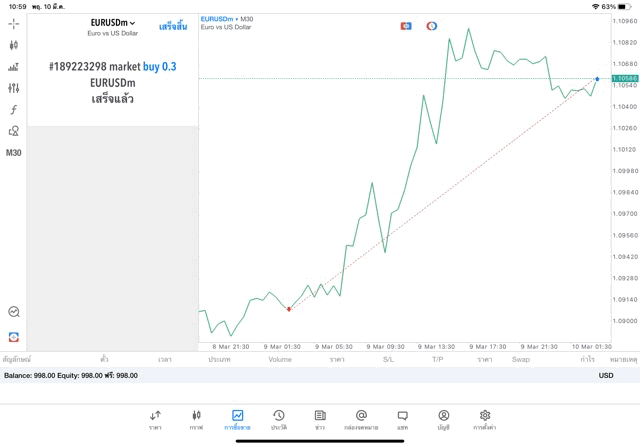
Task: Open the การตั้งค่า settings tab
Action: tap(485, 420)
